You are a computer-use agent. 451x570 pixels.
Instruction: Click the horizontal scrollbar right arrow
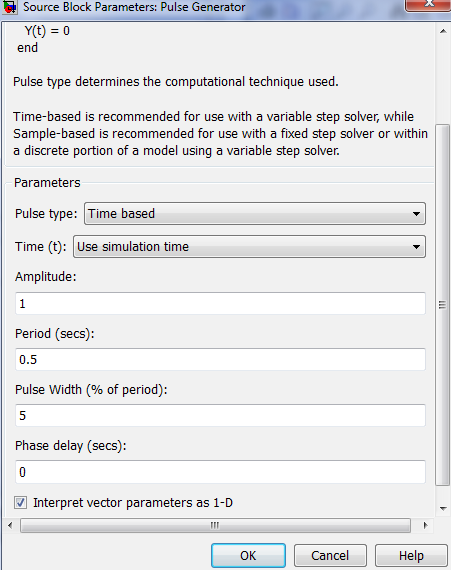click(426, 525)
